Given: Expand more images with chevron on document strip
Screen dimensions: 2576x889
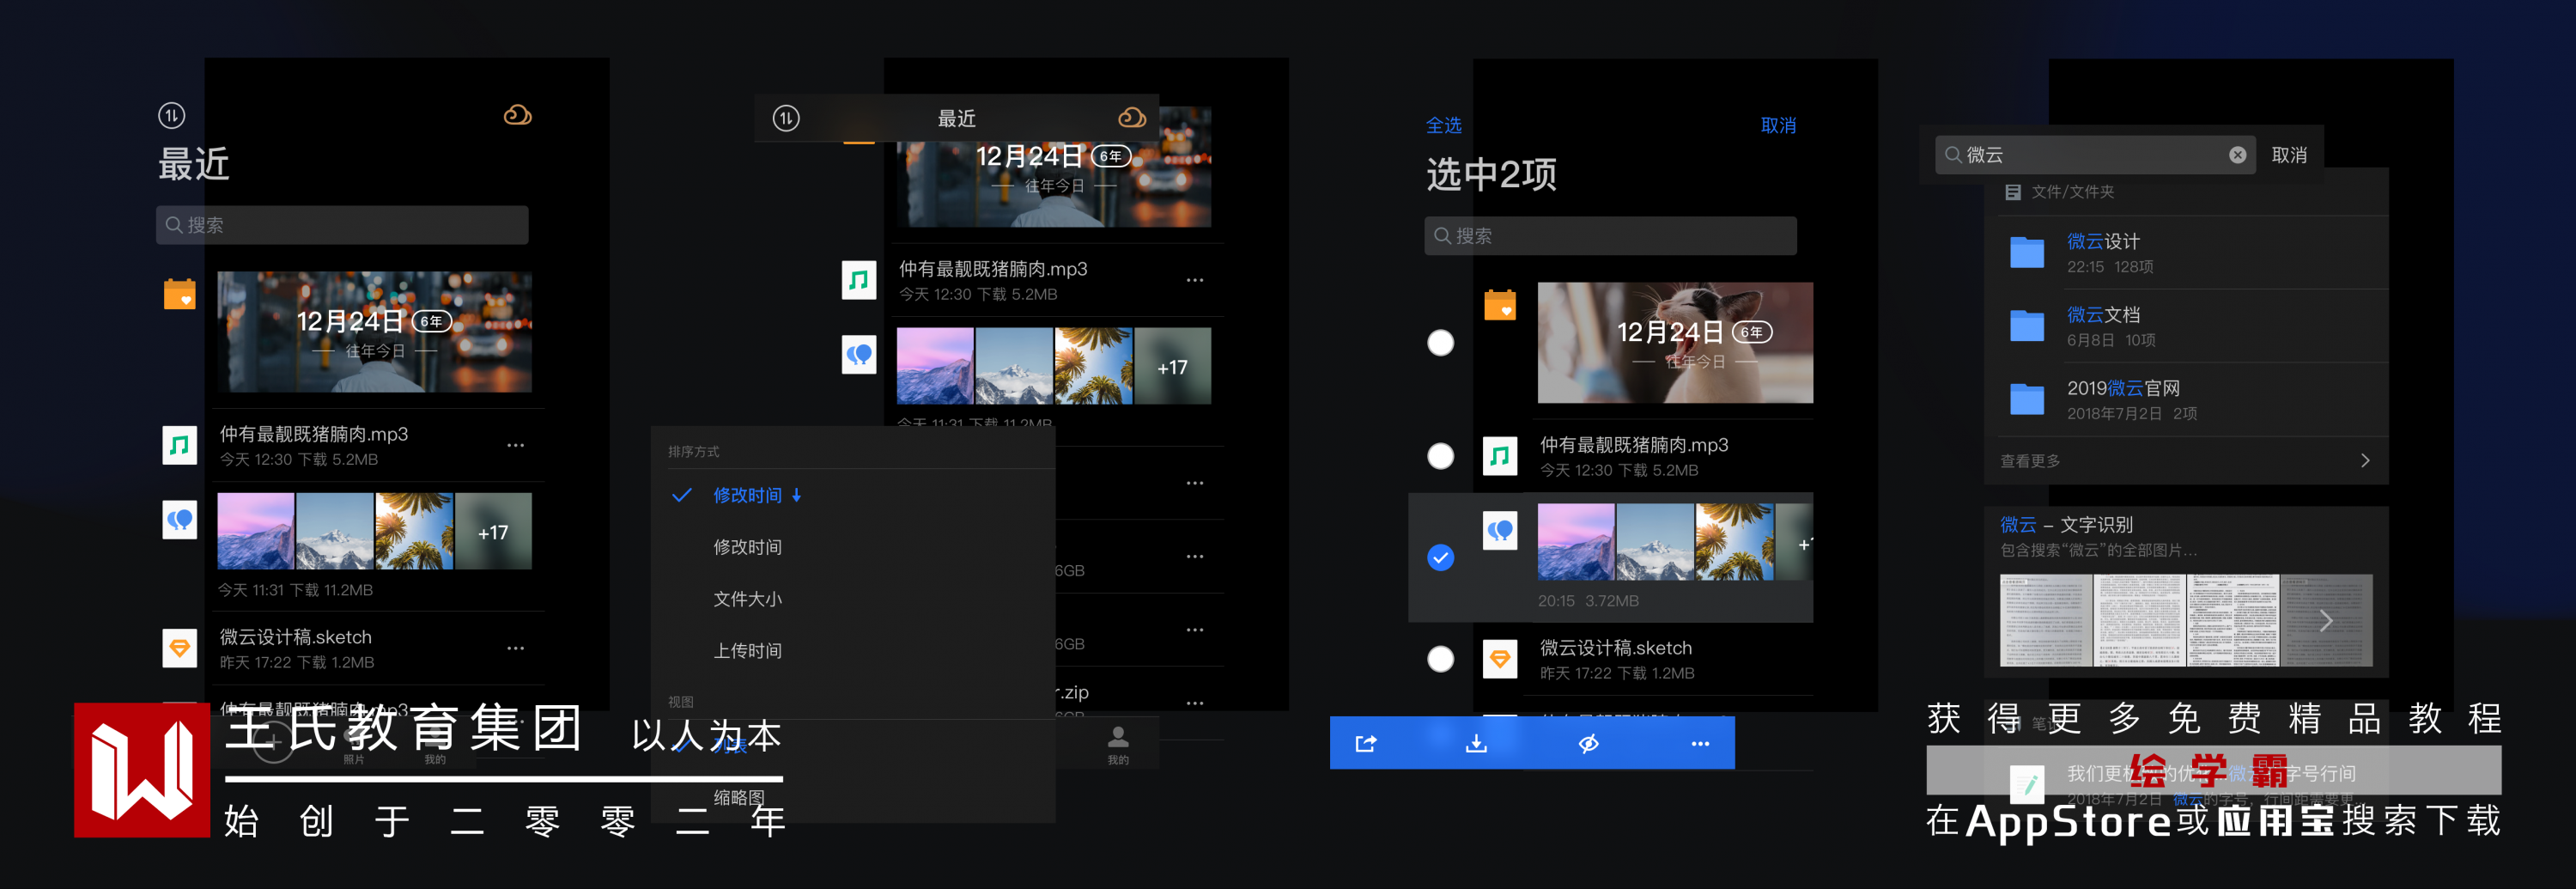Looking at the screenshot, I should (2326, 620).
